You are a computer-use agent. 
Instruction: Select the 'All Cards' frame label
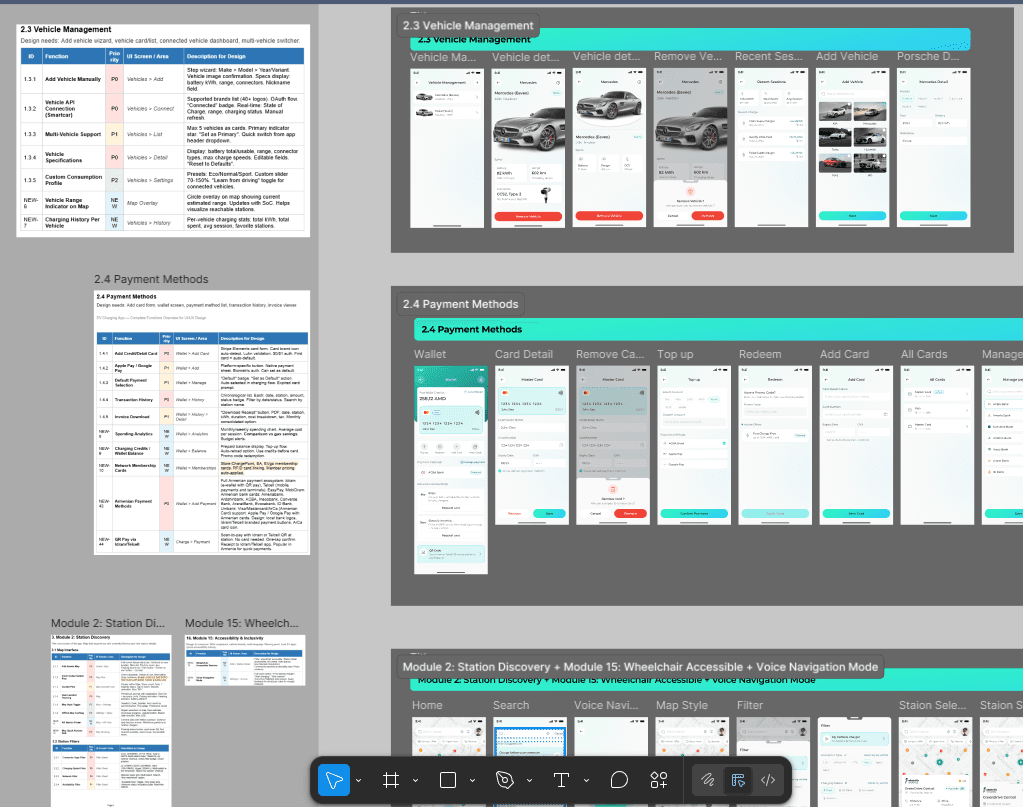pos(924,354)
